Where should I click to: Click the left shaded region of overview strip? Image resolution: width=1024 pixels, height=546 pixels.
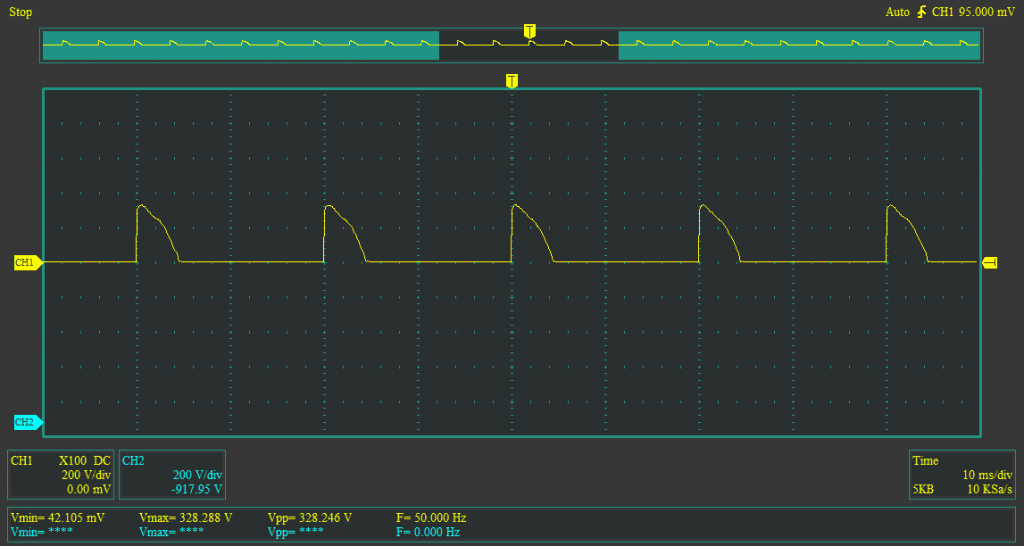240,45
